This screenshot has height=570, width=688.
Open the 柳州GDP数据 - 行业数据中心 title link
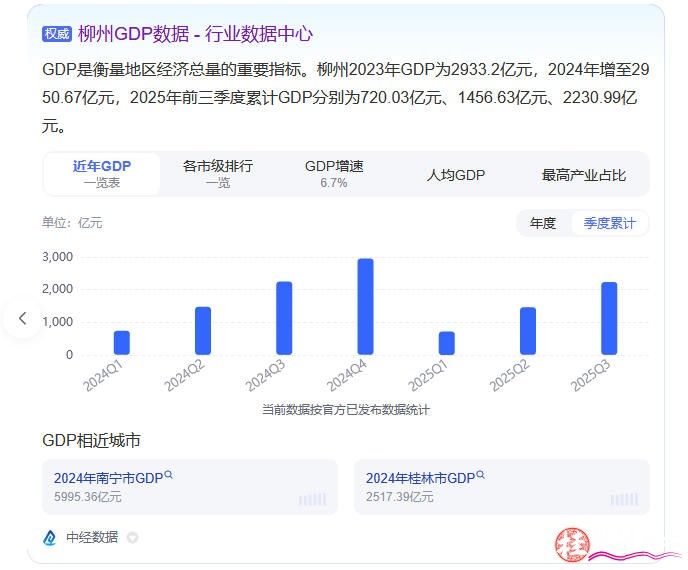coord(195,34)
